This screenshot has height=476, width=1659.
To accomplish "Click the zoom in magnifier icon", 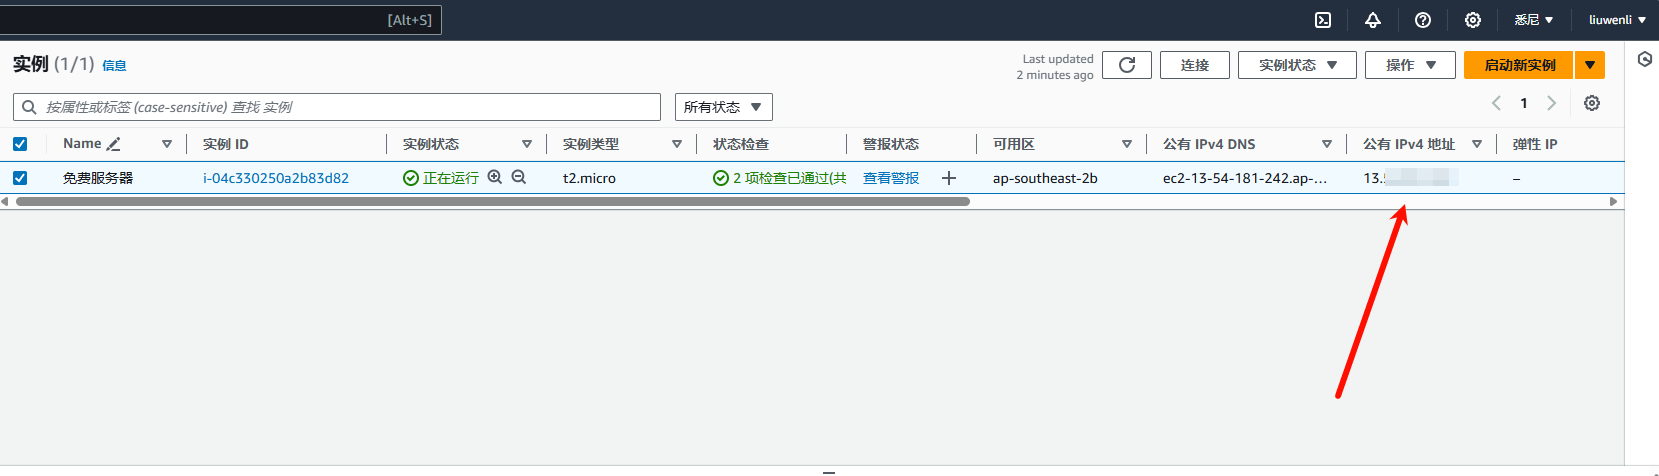I will coord(495,177).
